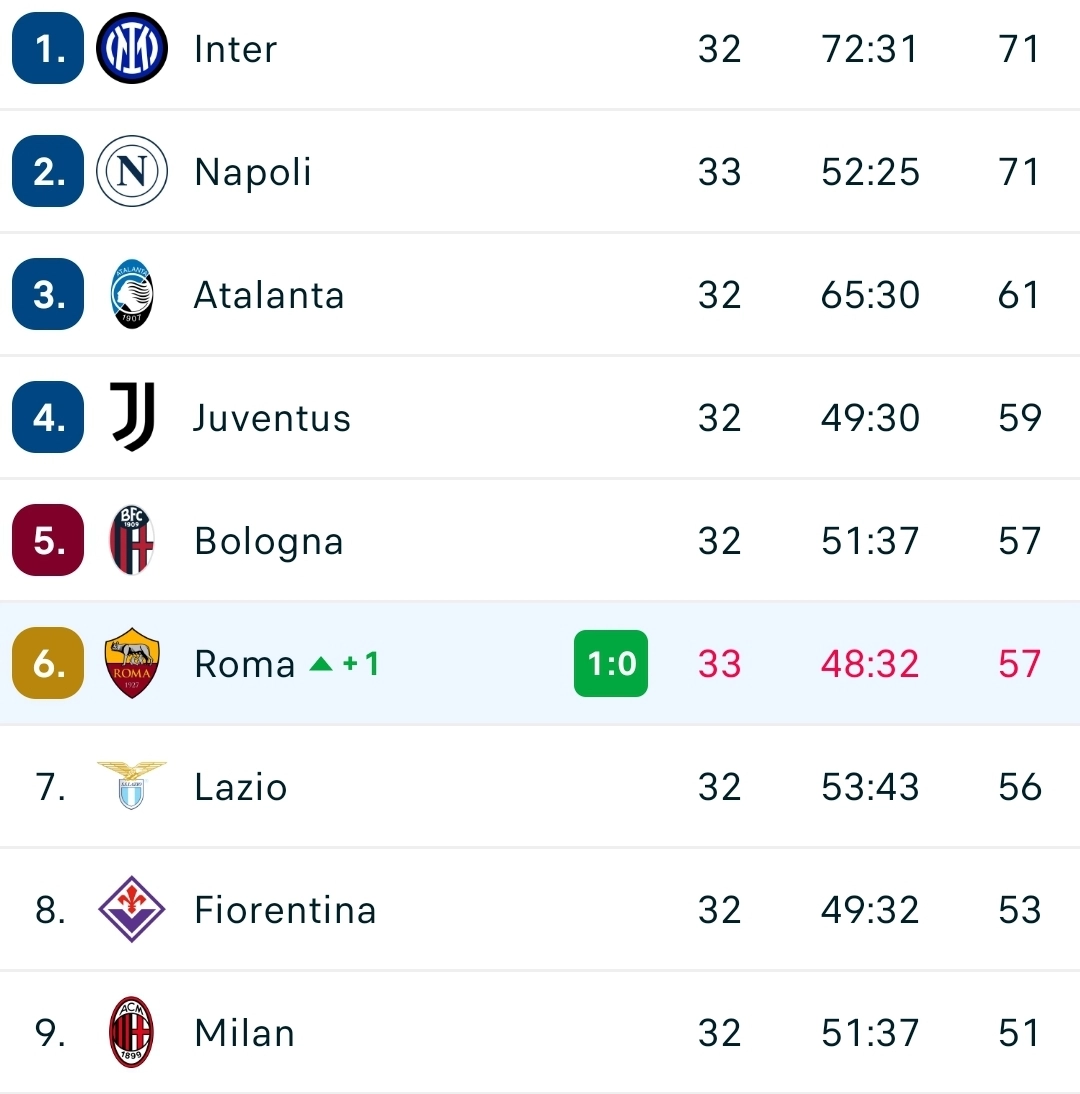Click the gold position 6 badge
This screenshot has height=1094, width=1080.
click(x=48, y=663)
